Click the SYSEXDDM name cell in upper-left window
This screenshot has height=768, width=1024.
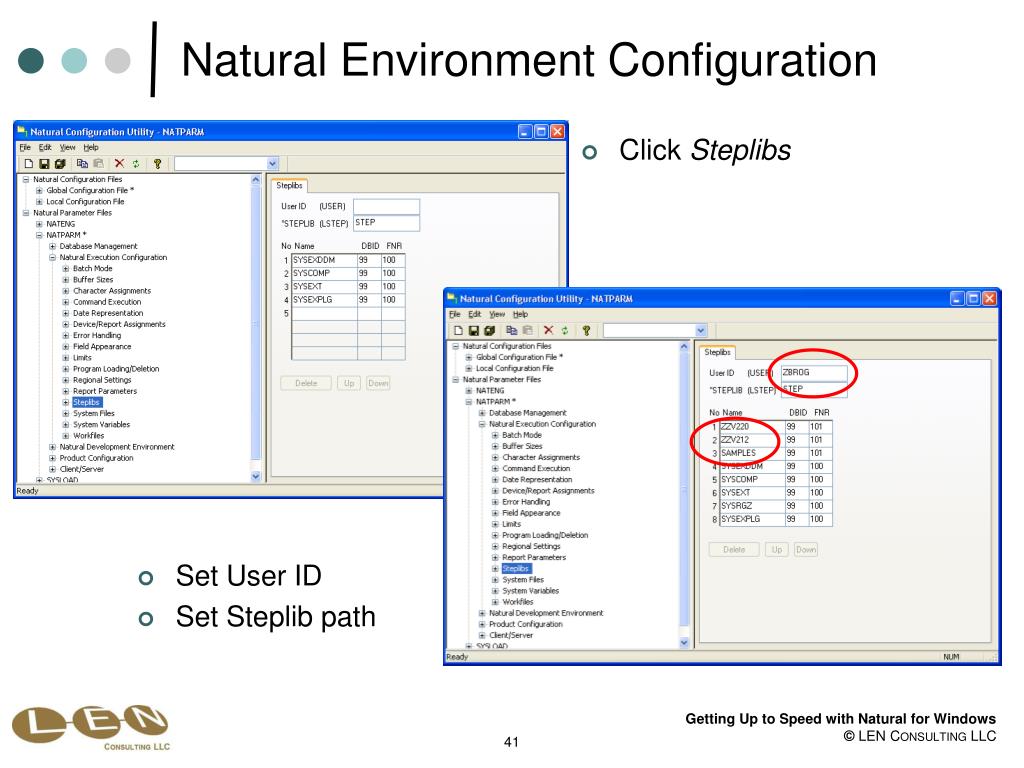tap(324, 260)
